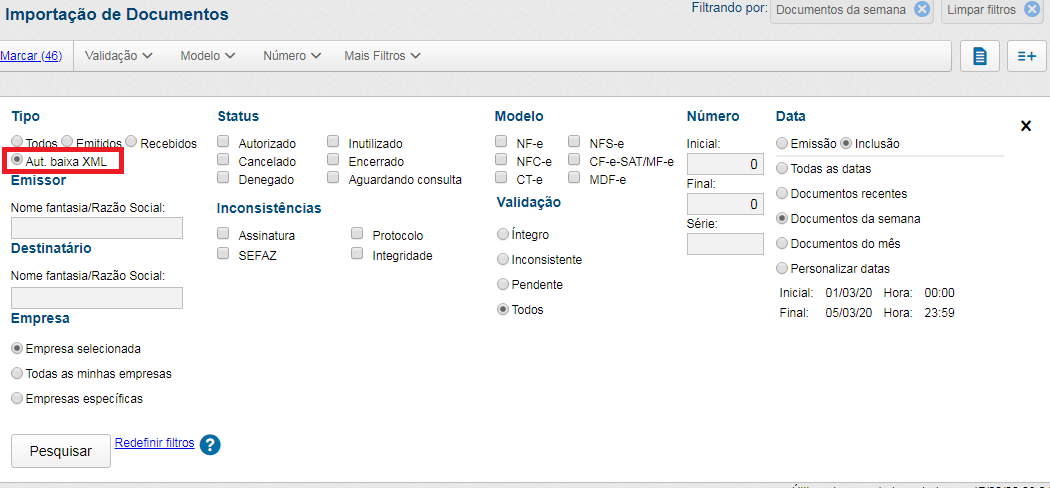Image resolution: width=1050 pixels, height=488 pixels.
Task: Click the X on 'Limpar filtros'
Action: [x=1031, y=10]
